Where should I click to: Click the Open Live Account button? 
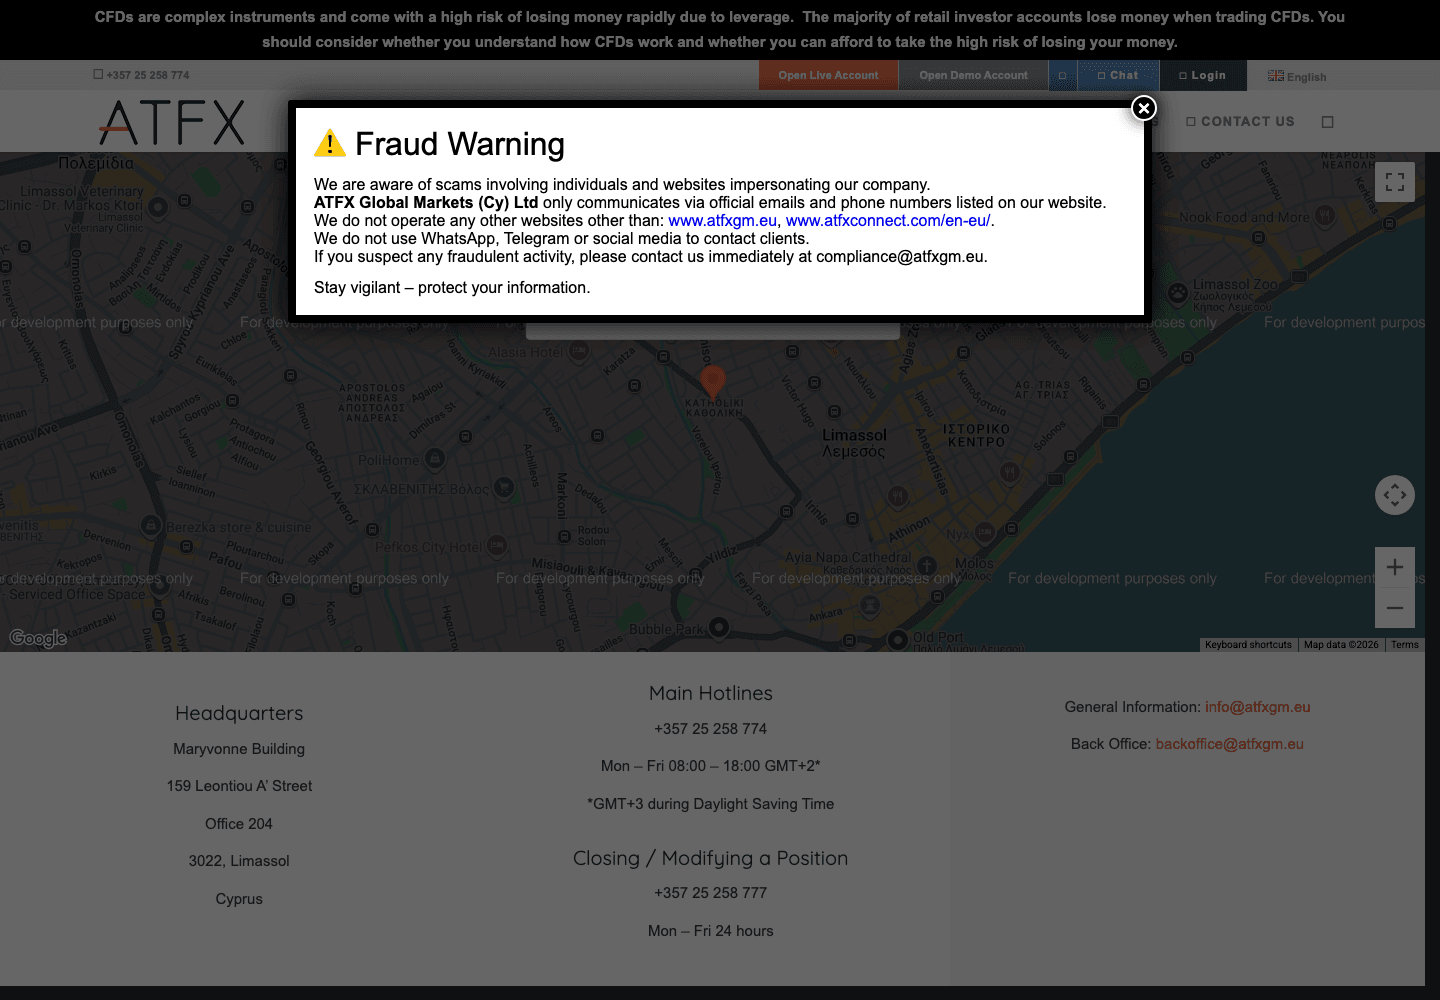[828, 75]
